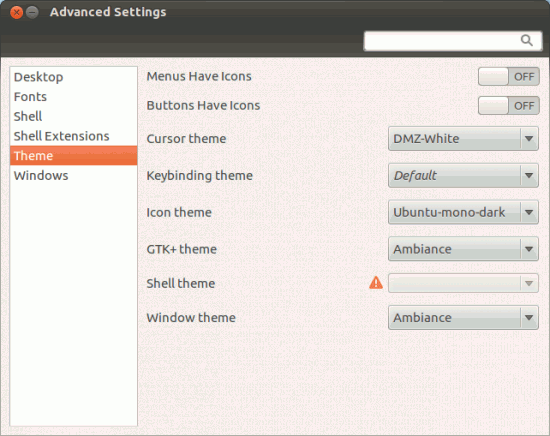Open the GTK+ theme dropdown

tap(463, 249)
